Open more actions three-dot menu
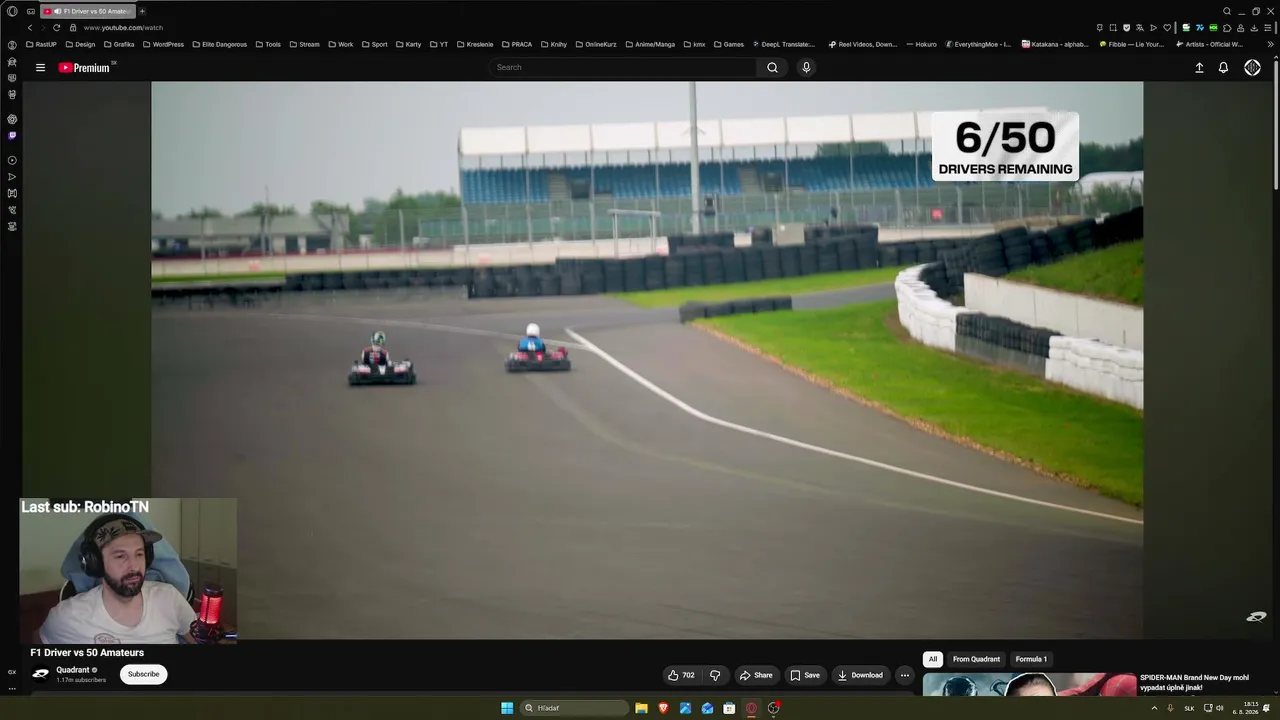The width and height of the screenshot is (1280, 720). pos(905,675)
